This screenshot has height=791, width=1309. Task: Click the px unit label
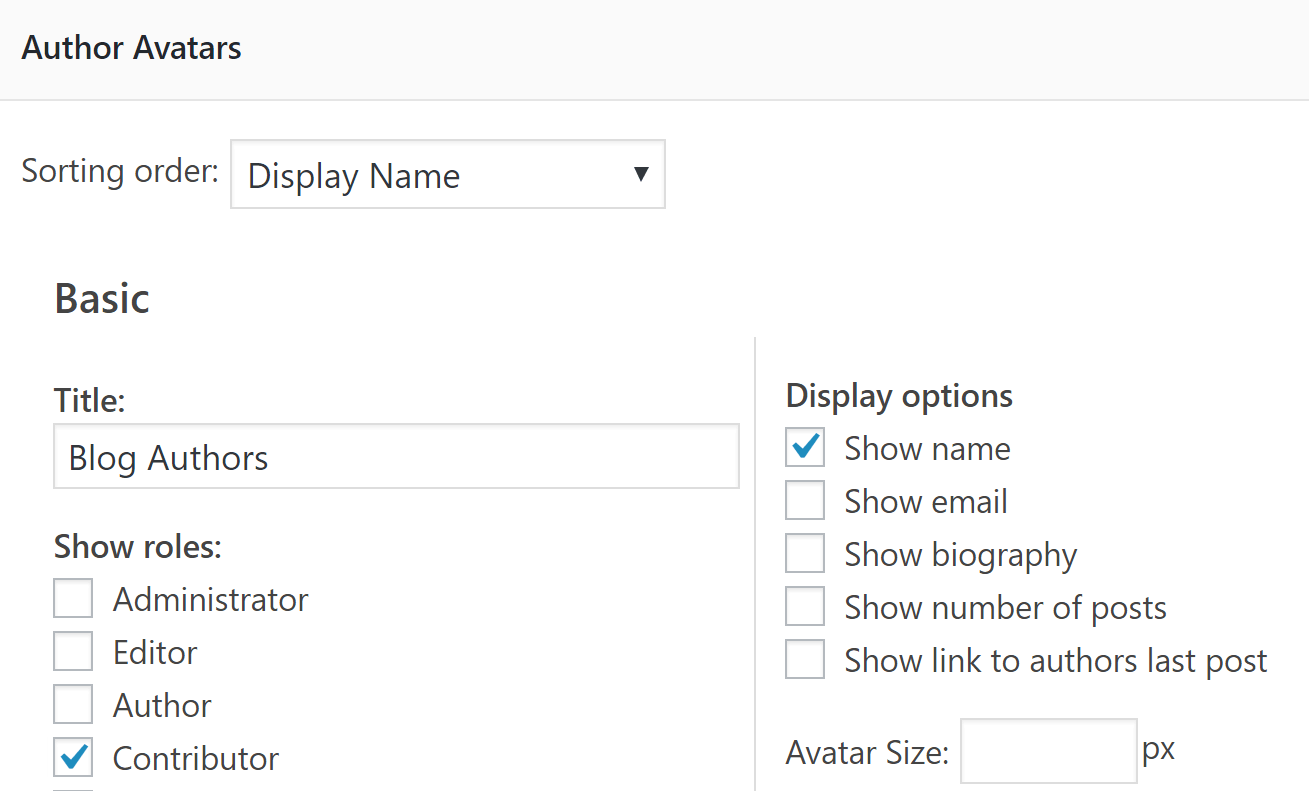pos(1160,749)
